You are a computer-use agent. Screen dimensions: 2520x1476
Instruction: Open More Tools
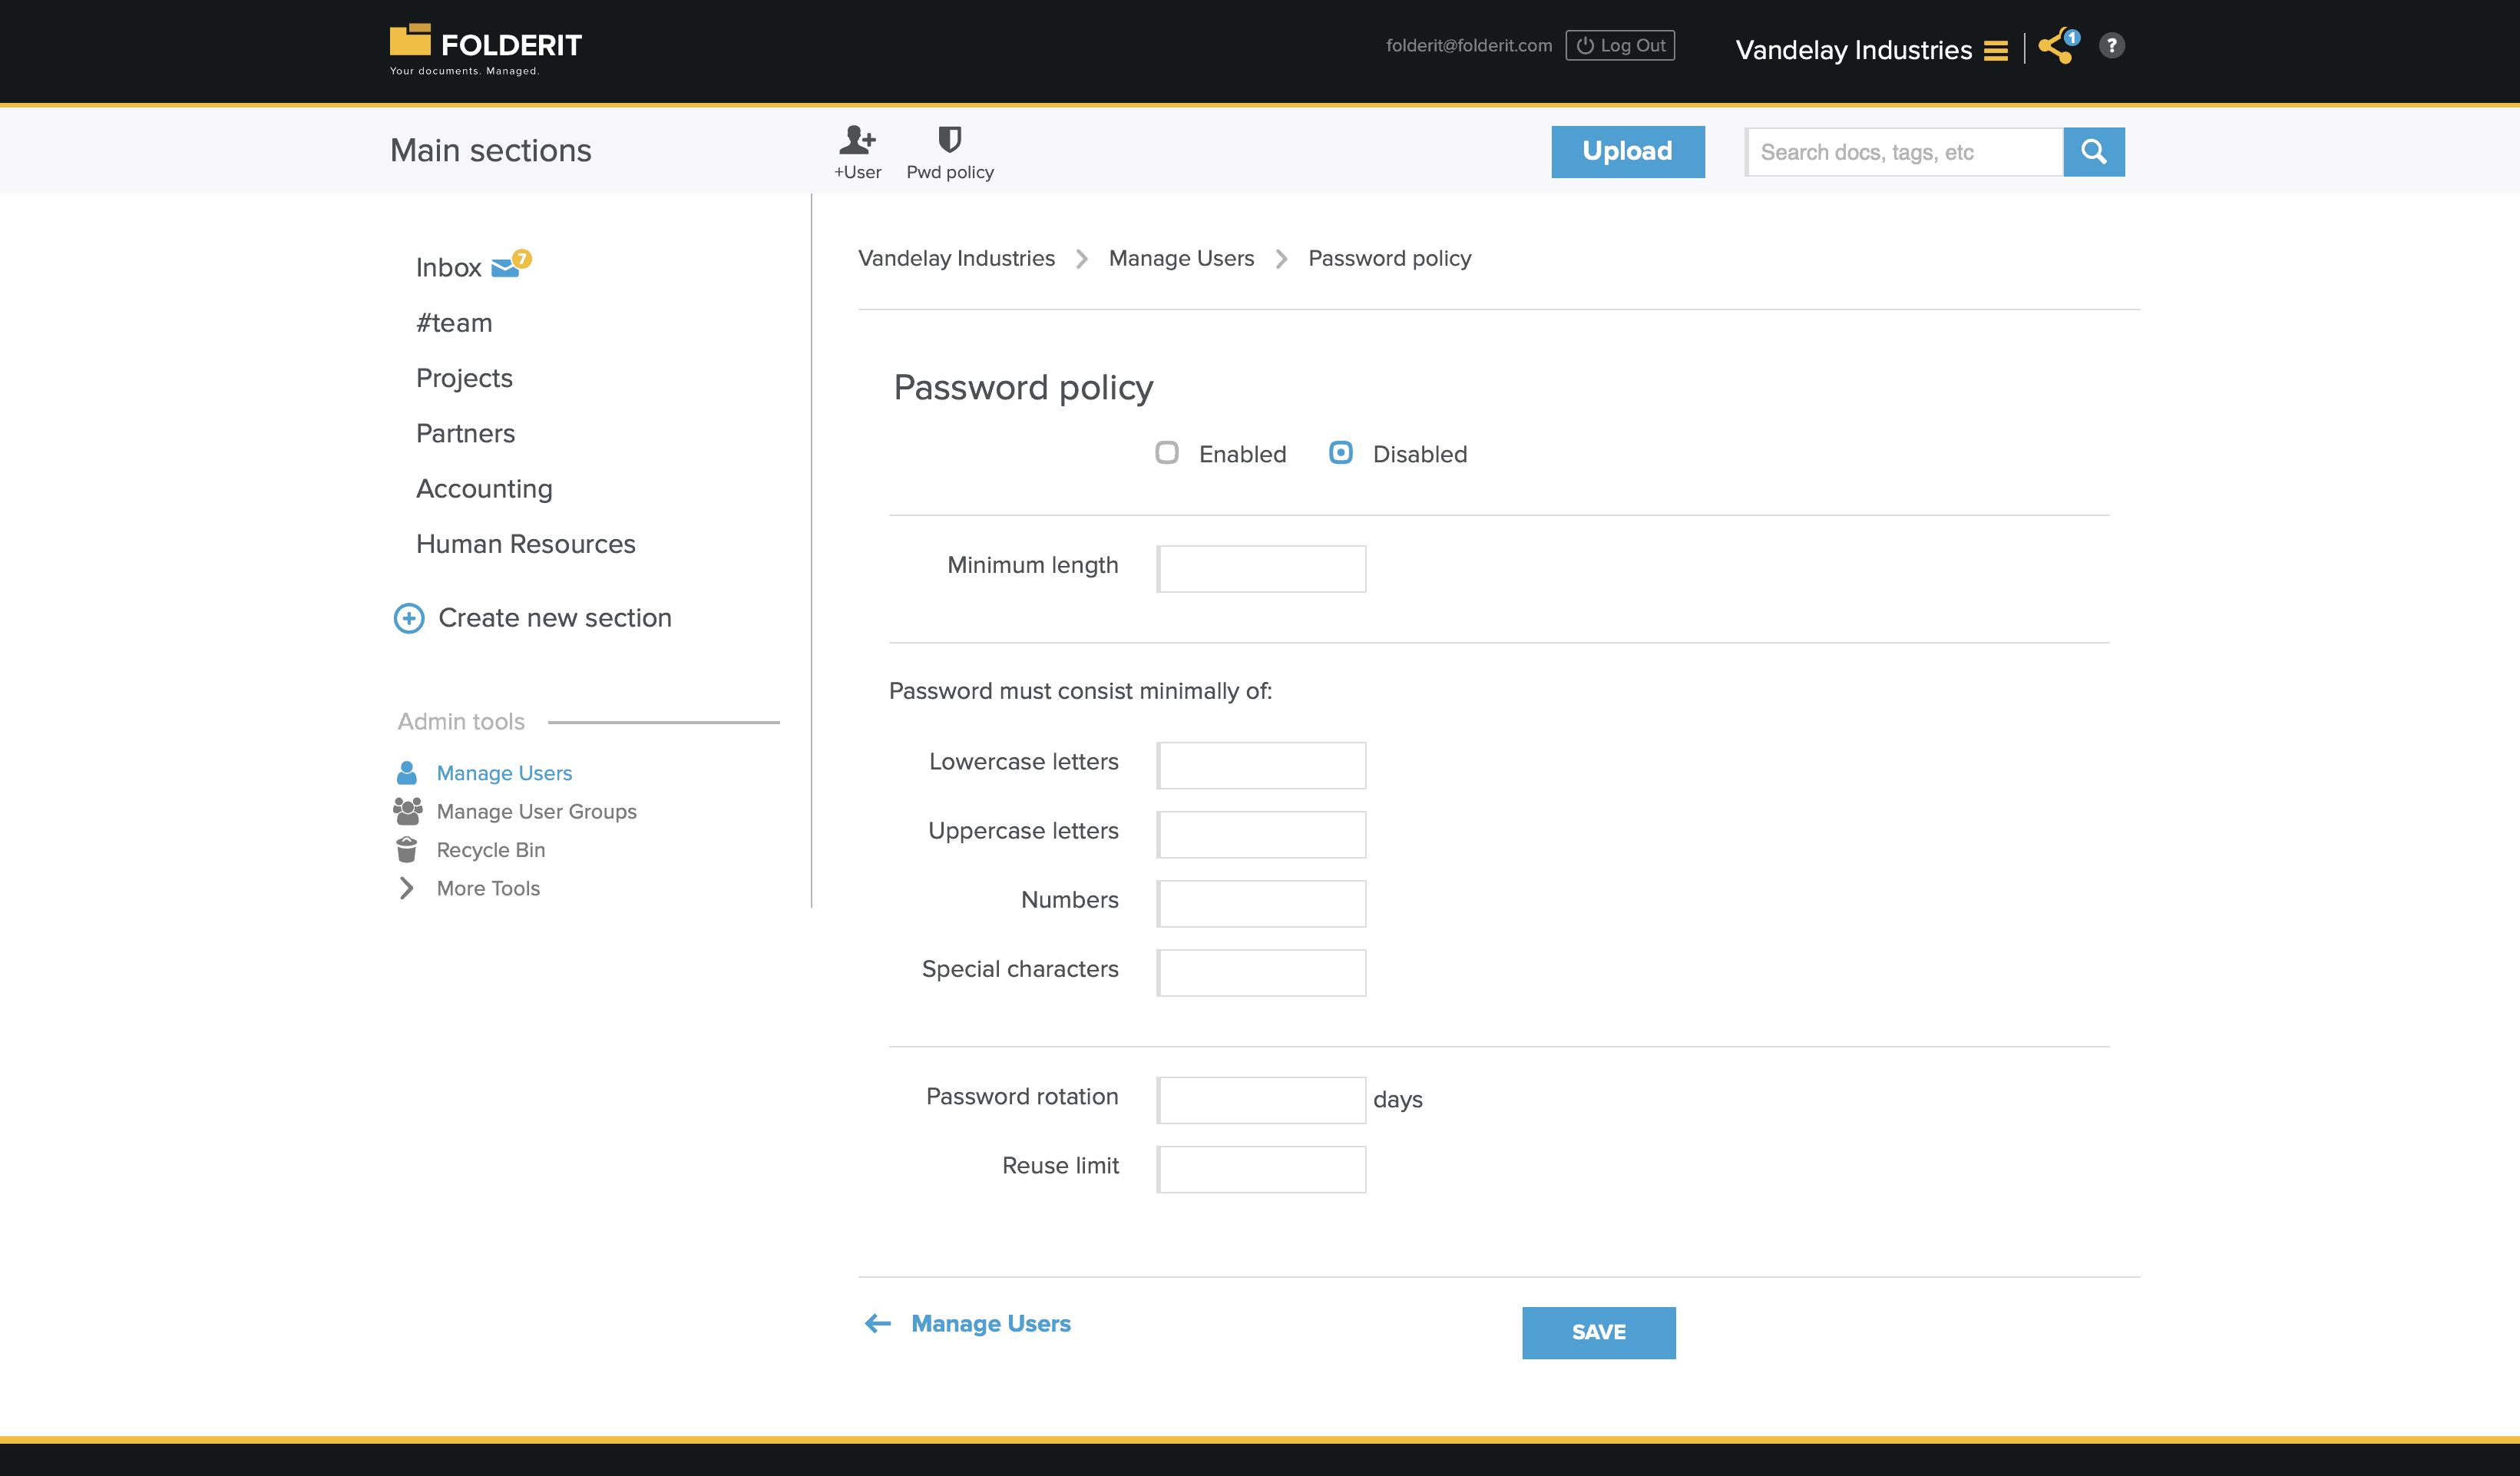pyautogui.click(x=488, y=888)
